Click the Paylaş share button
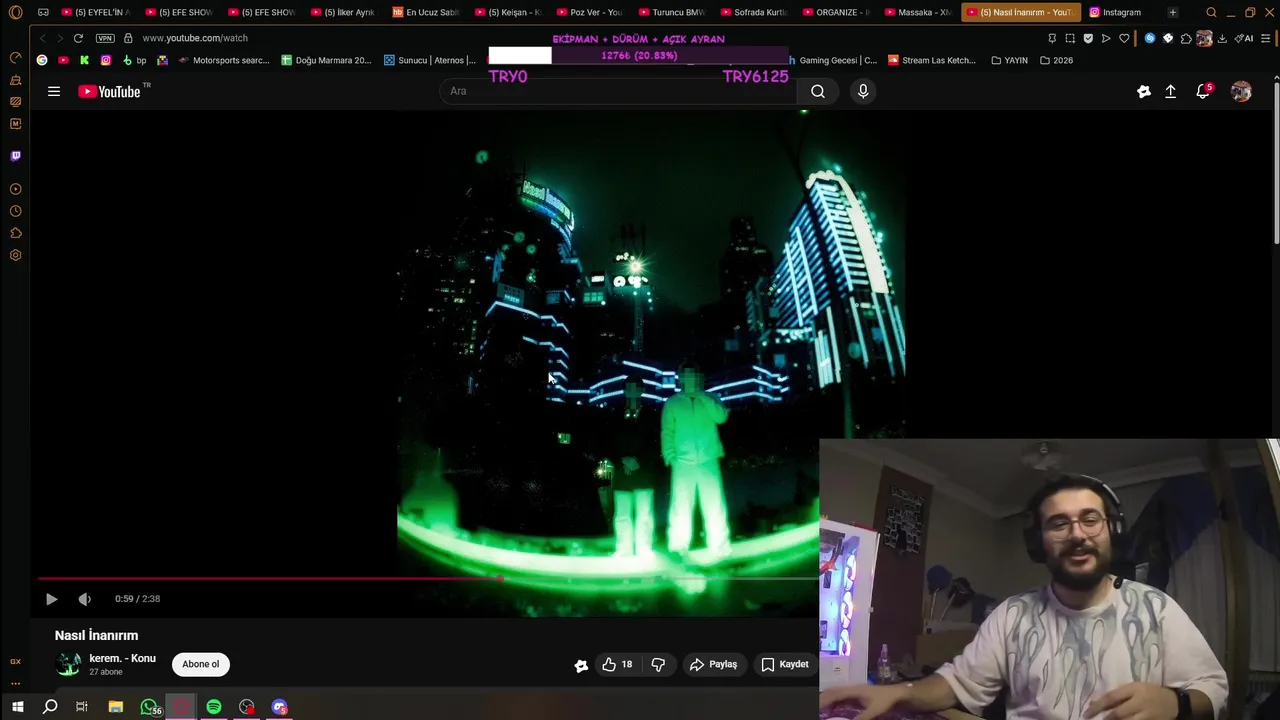This screenshot has height=720, width=1280. [713, 664]
